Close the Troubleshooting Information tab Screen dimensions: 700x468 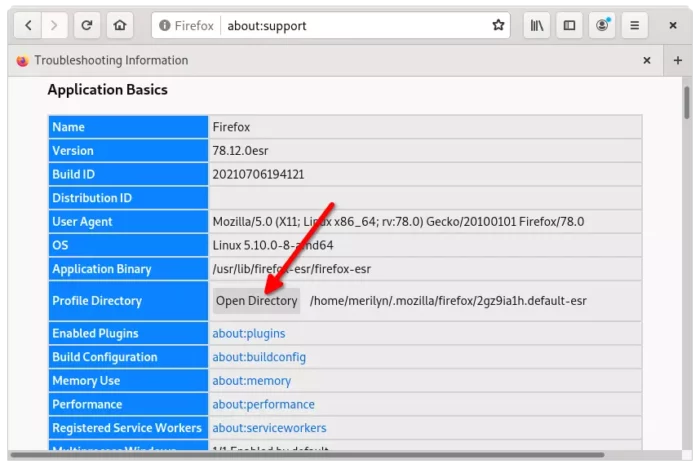tap(646, 60)
